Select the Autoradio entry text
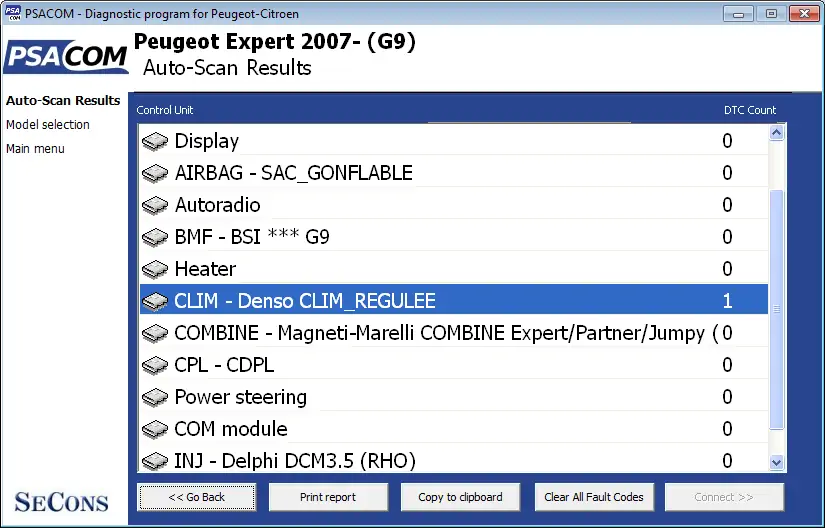The height and width of the screenshot is (528, 825). click(x=217, y=205)
